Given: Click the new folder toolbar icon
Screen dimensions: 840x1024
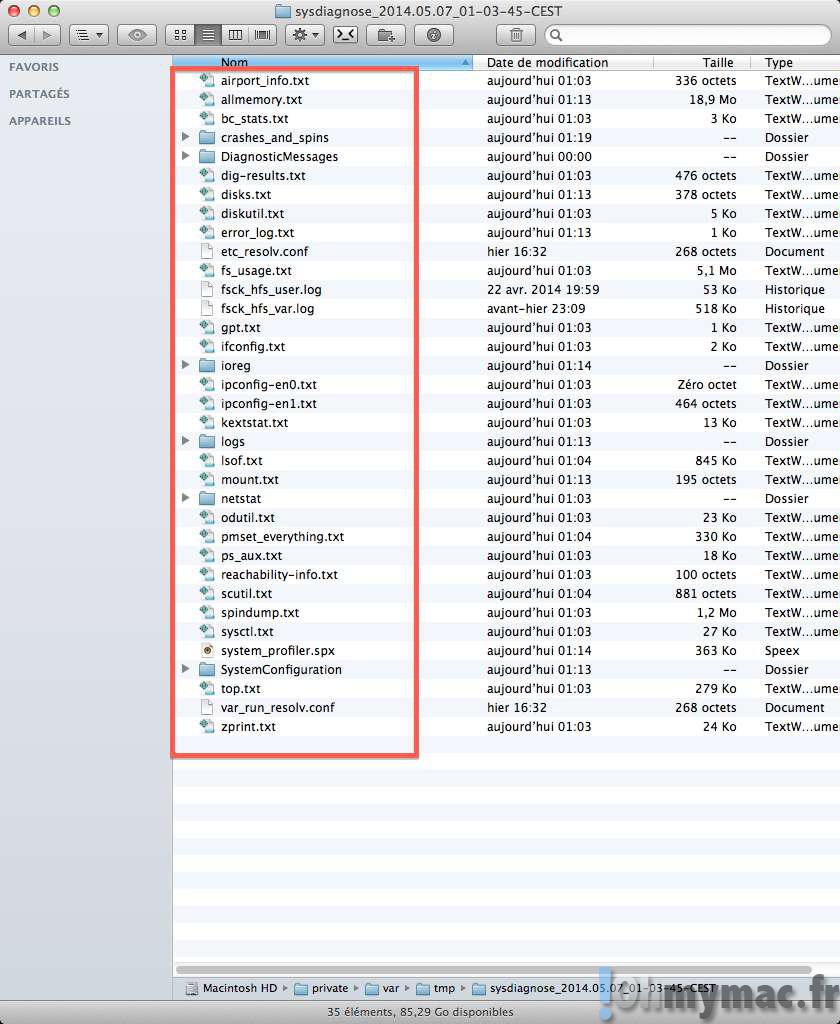Looking at the screenshot, I should (x=385, y=35).
